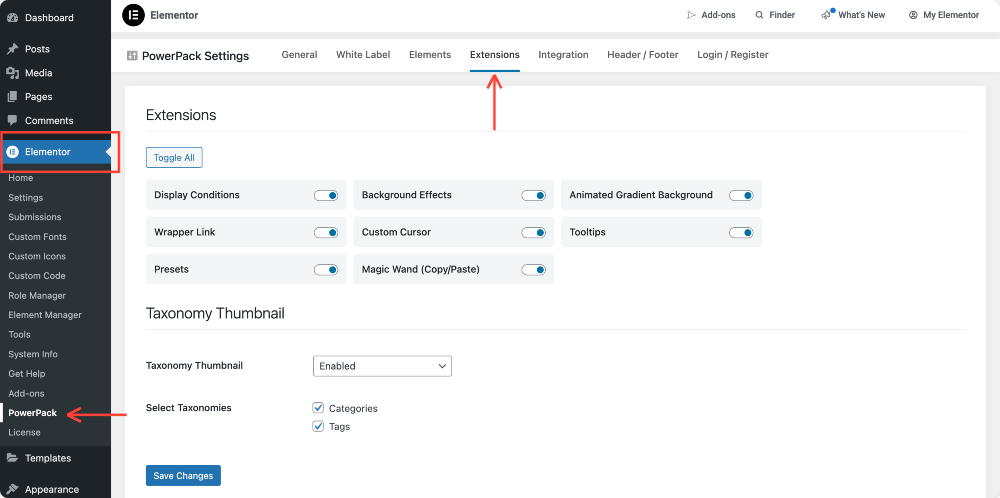The height and width of the screenshot is (498, 1000).
Task: Open Submissions submenu item
Action: click(34, 217)
